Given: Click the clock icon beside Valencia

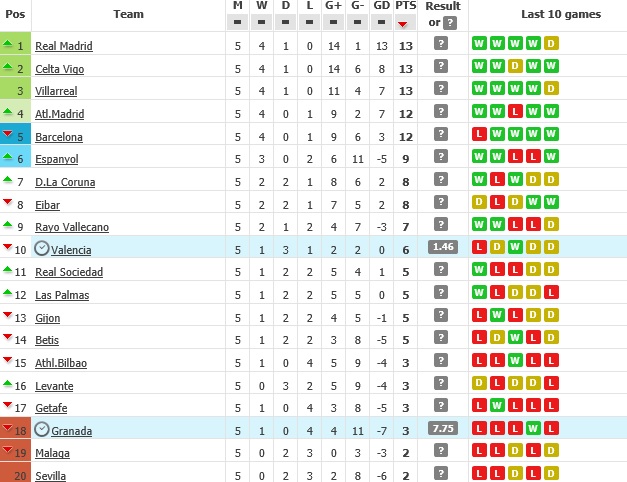Looking at the screenshot, I should [x=41, y=249].
